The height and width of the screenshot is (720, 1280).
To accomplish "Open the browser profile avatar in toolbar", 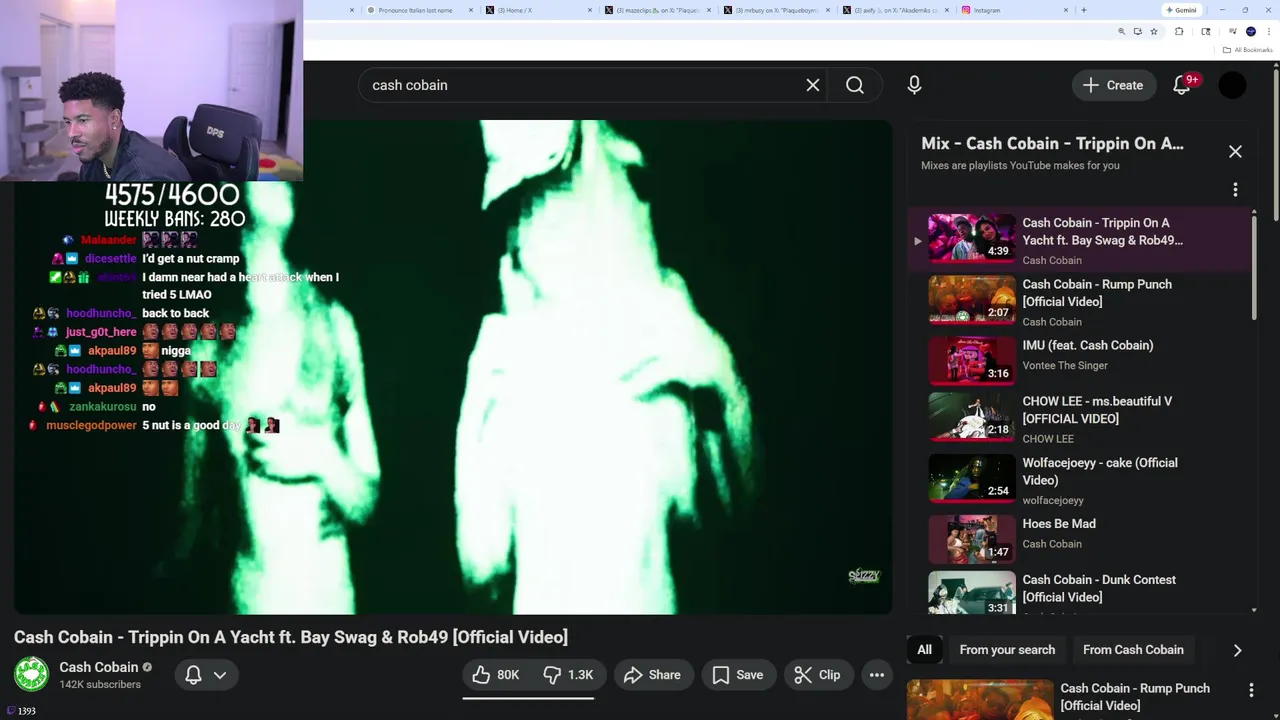I will point(1250,32).
